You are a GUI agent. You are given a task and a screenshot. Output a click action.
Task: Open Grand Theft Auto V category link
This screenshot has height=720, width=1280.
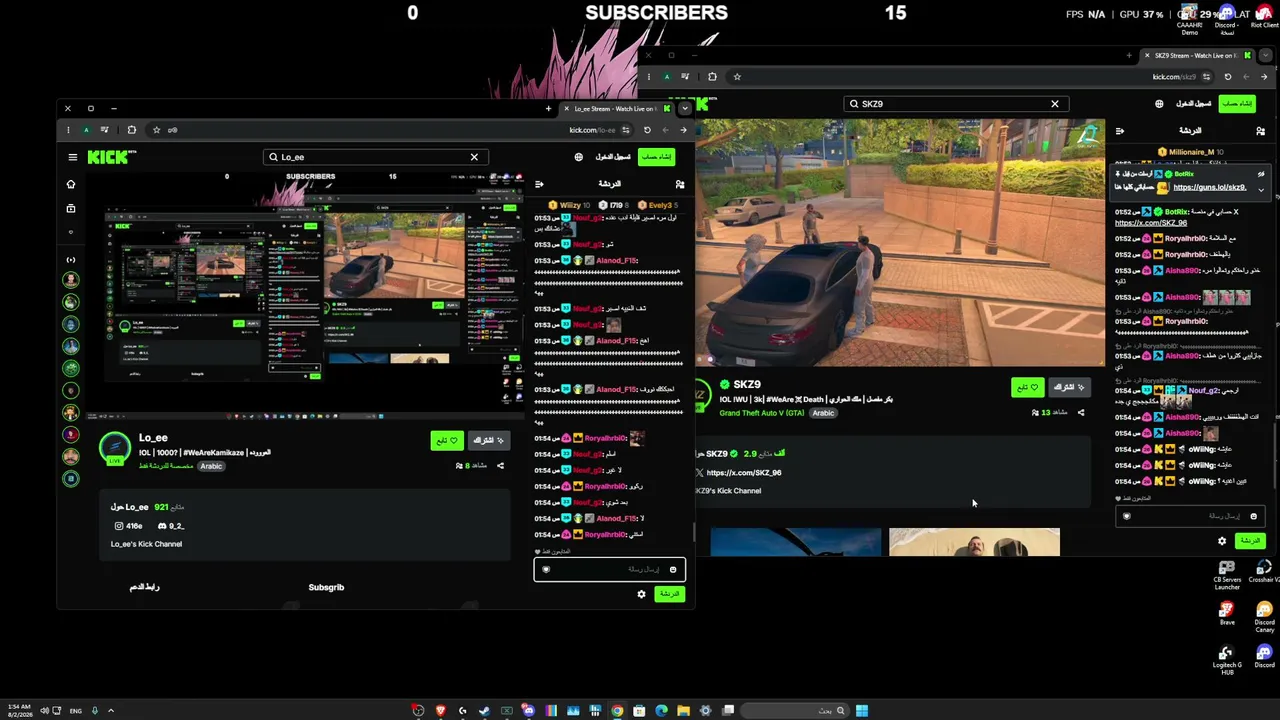coord(762,413)
